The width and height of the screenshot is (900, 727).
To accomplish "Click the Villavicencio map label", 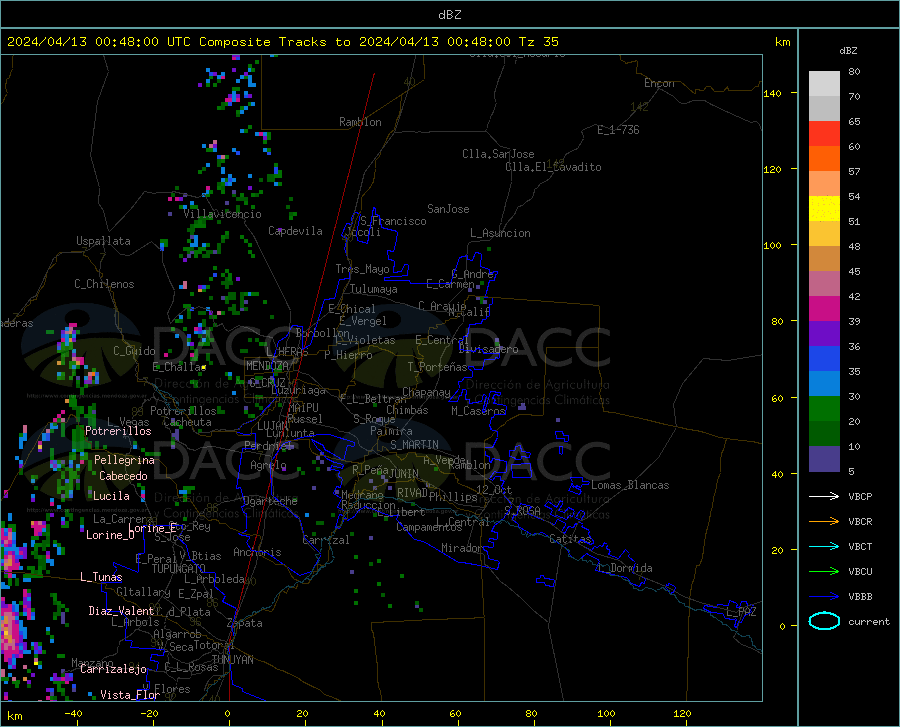I will 222,214.
